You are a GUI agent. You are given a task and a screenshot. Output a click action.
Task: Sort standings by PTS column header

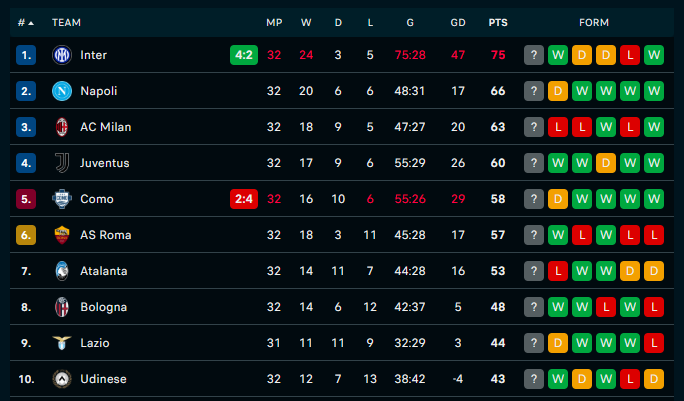coord(498,23)
